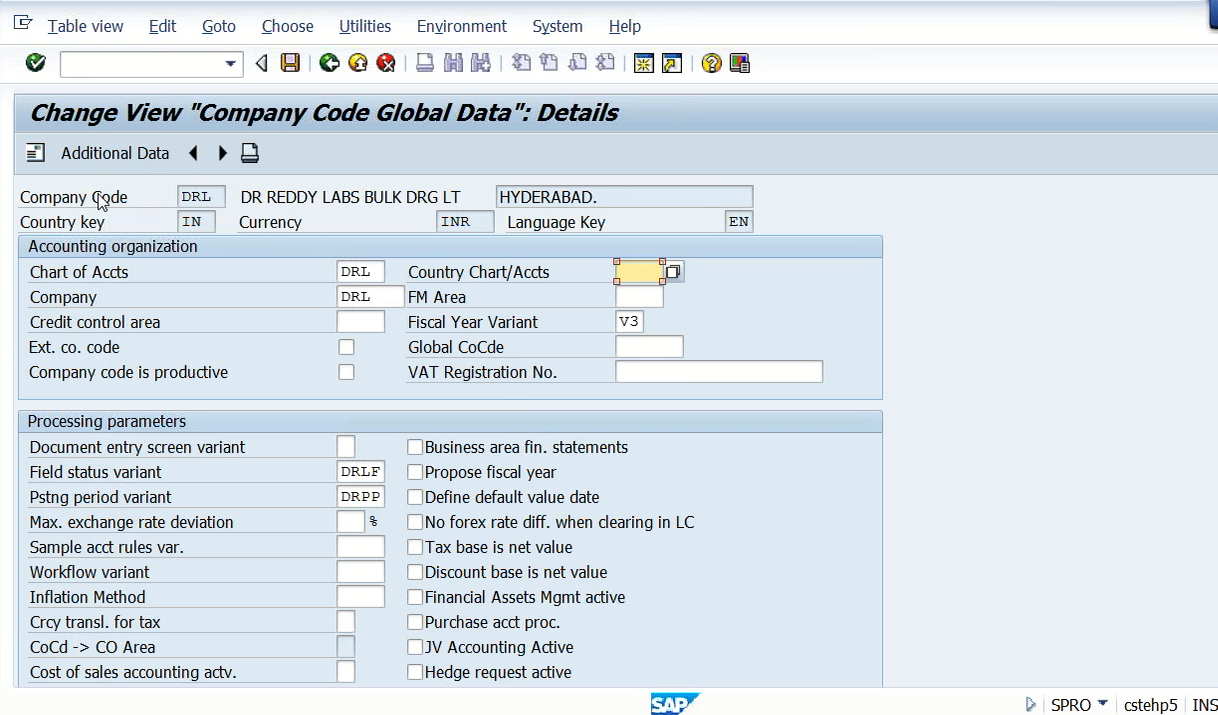The width and height of the screenshot is (1218, 715).
Task: Toggle INS insert mode indicator
Action: 1204,705
